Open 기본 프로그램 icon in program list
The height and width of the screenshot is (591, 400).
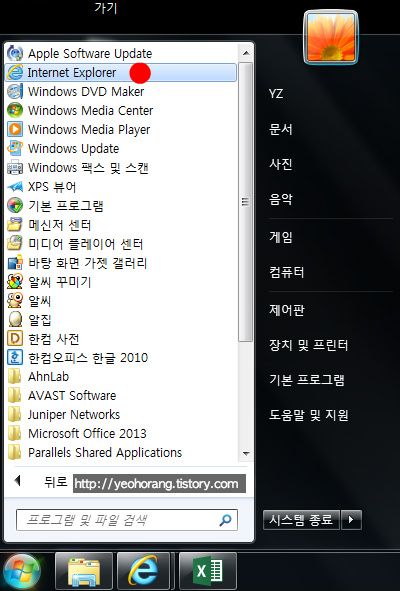(x=15, y=205)
